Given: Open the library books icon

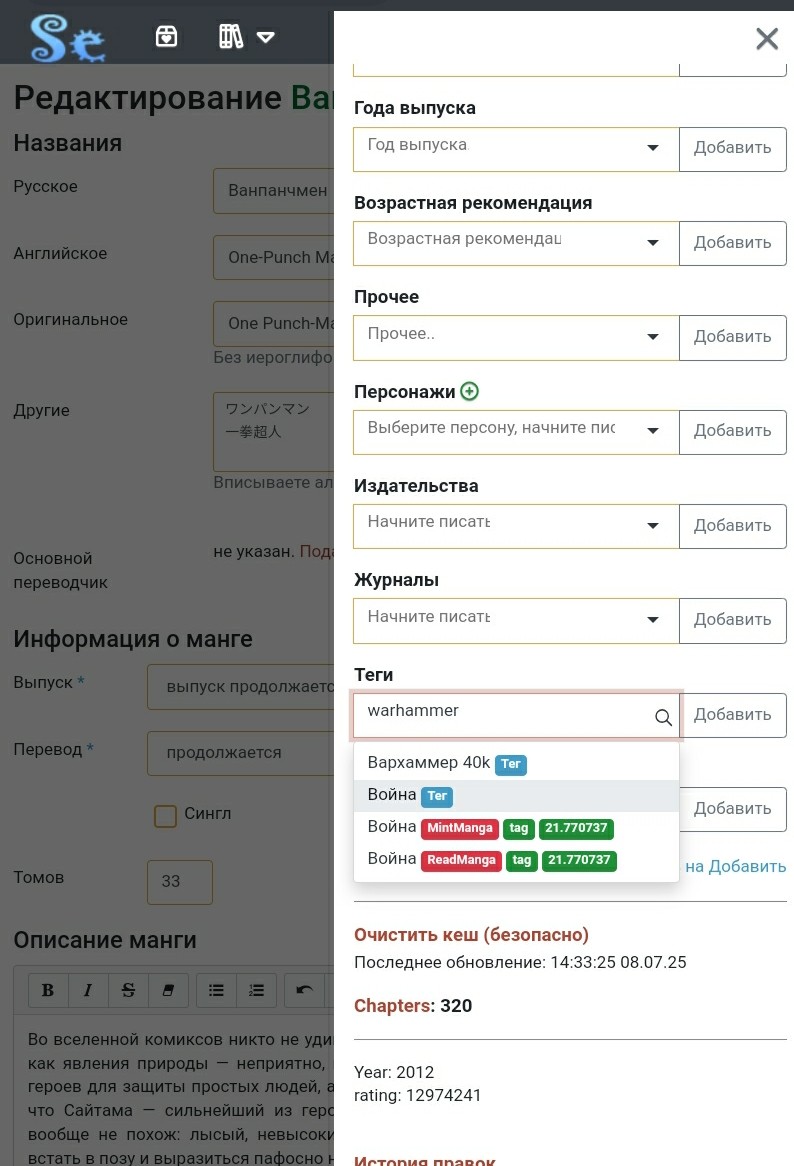Looking at the screenshot, I should pos(231,36).
